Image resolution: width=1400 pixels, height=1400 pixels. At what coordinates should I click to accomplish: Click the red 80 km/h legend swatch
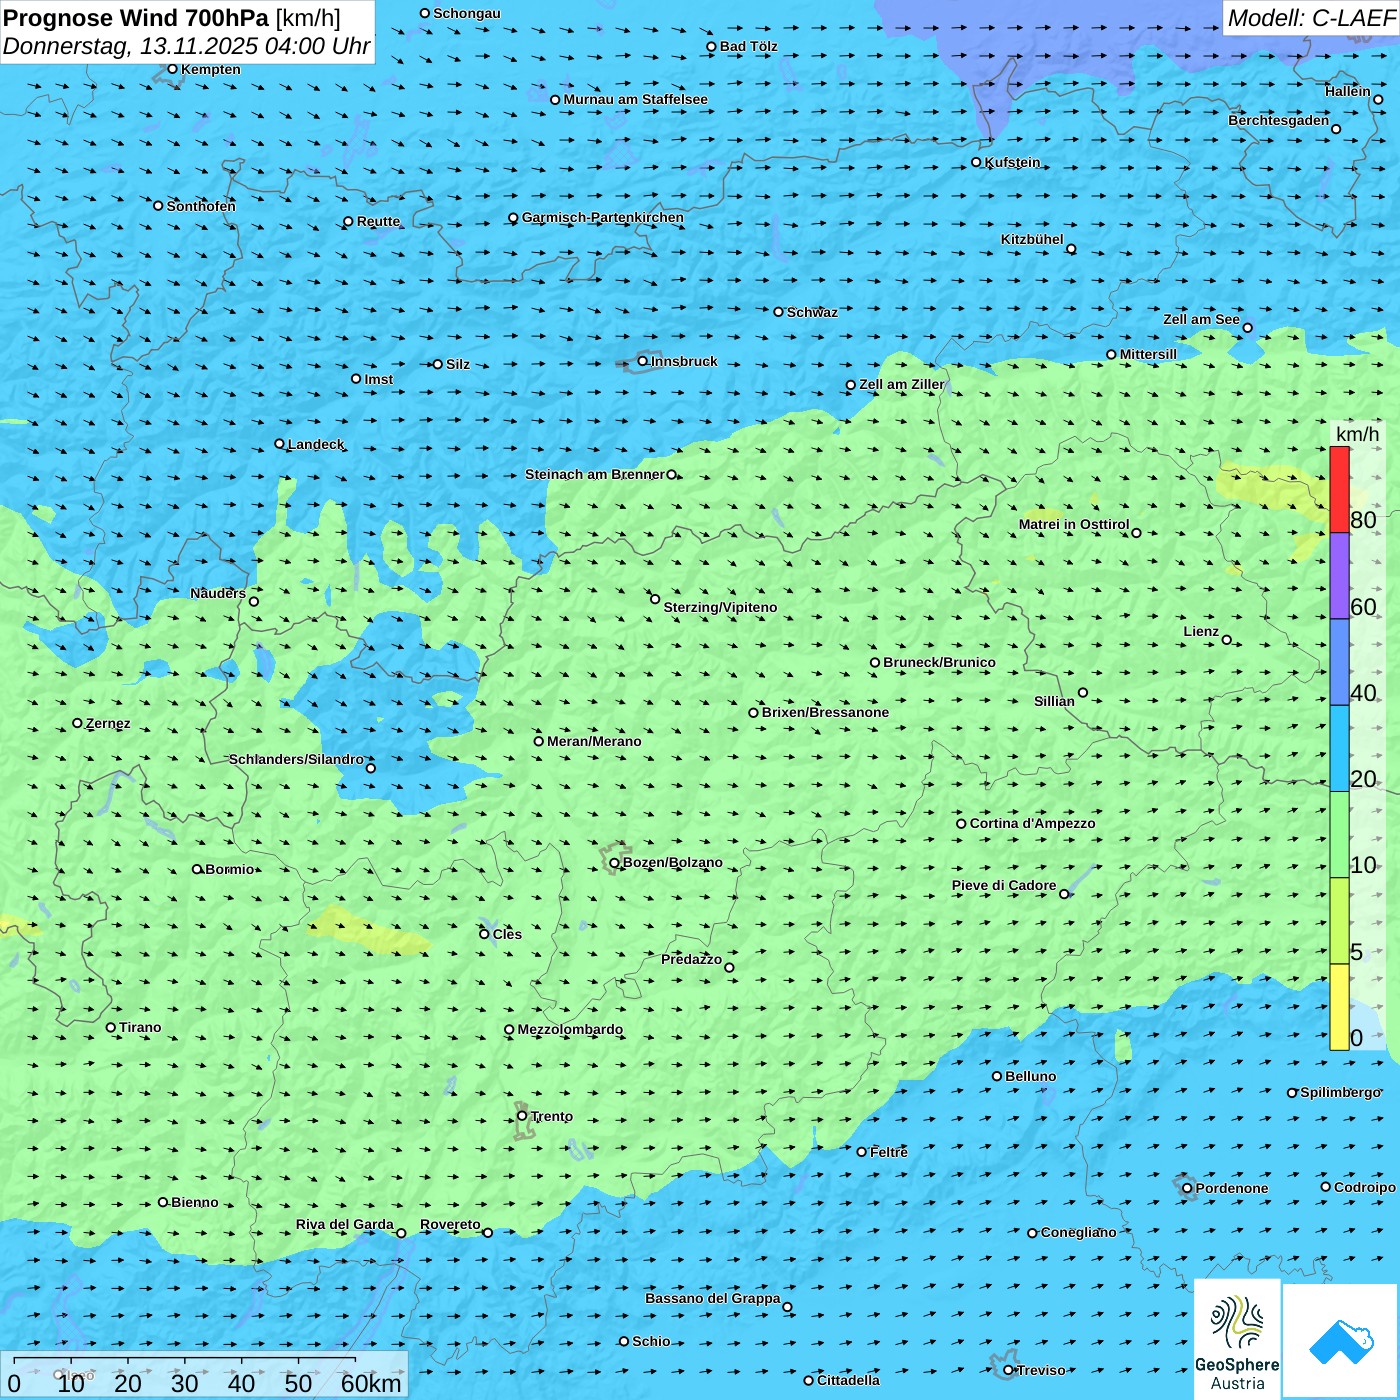[1339, 489]
